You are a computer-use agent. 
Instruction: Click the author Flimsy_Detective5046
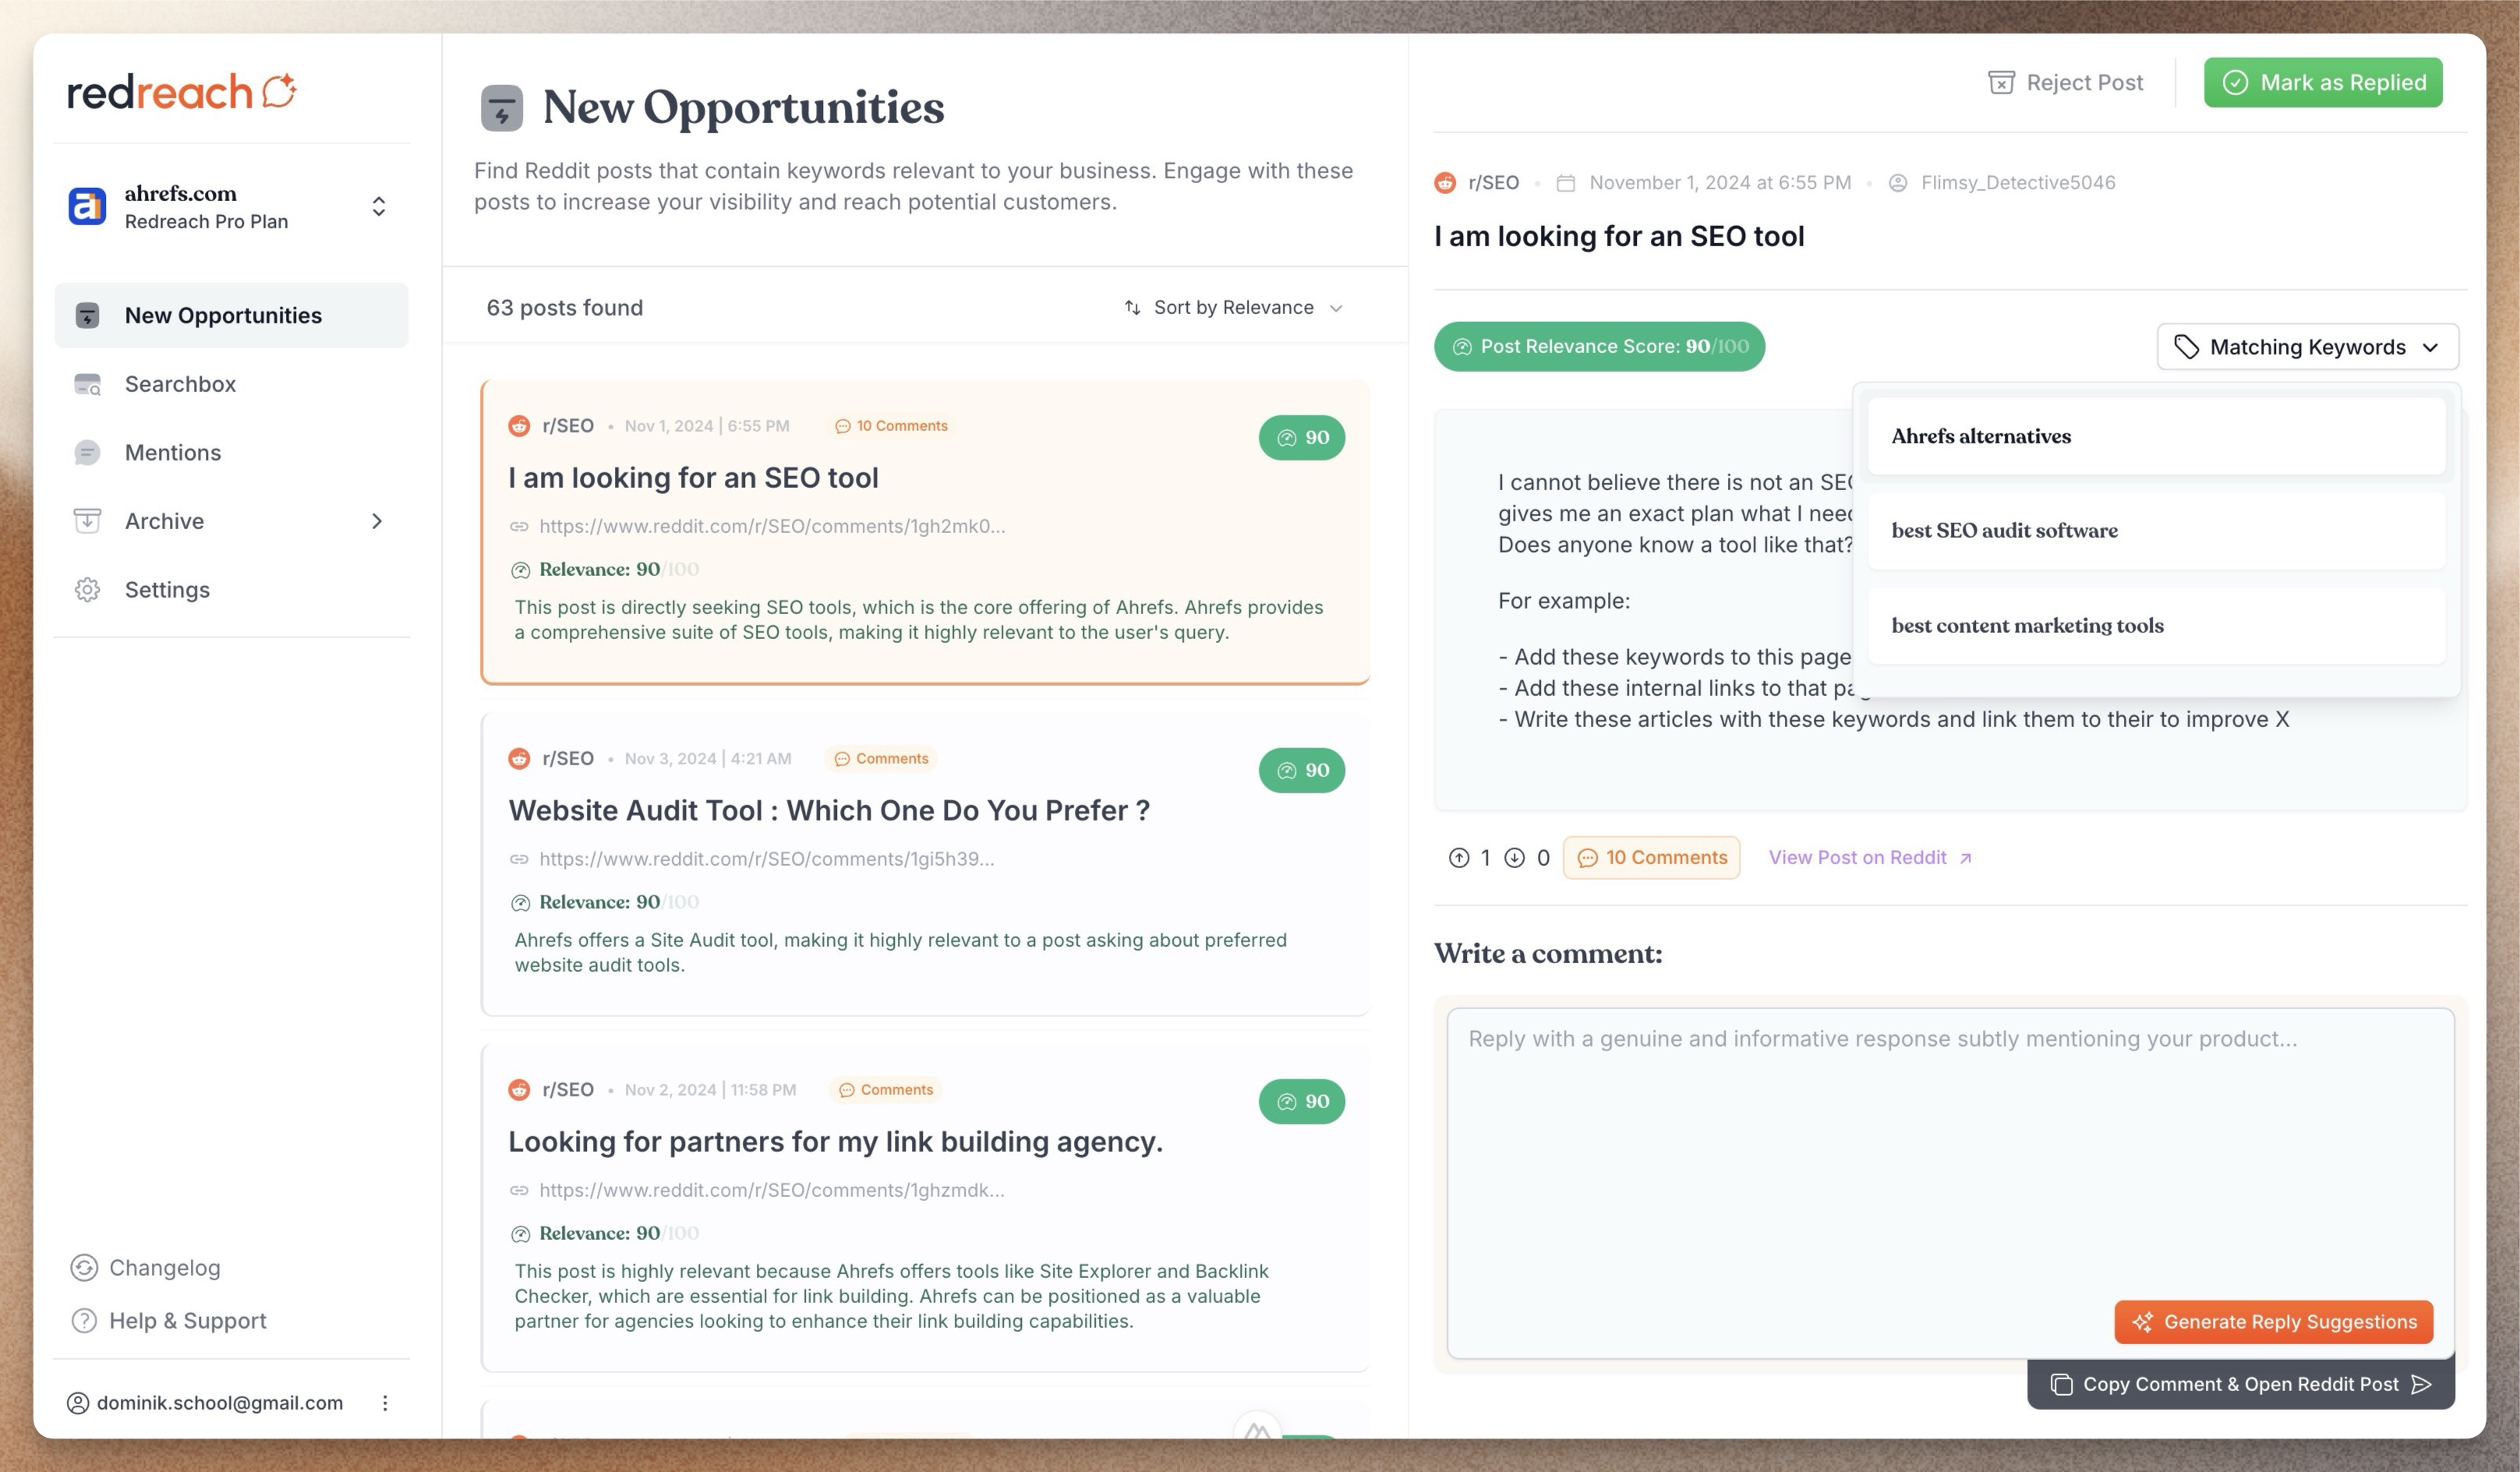(2018, 183)
